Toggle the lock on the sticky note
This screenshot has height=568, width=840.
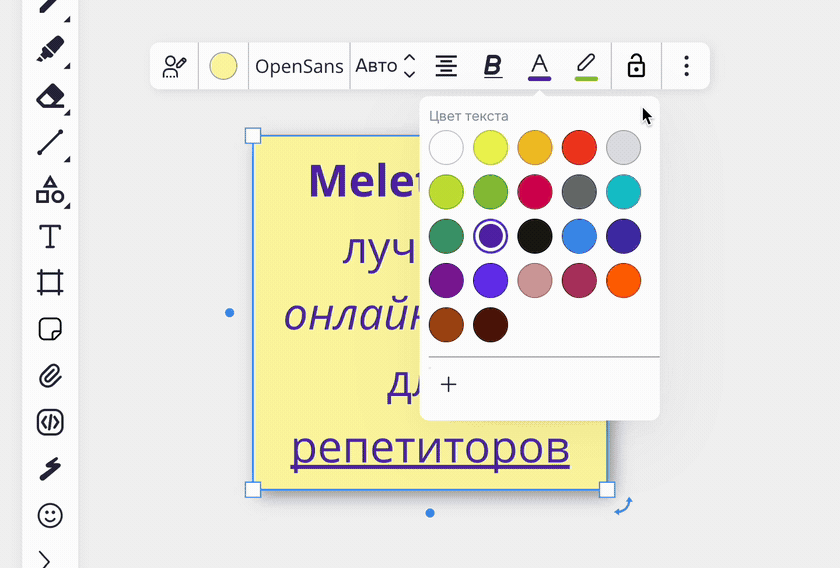pos(636,66)
